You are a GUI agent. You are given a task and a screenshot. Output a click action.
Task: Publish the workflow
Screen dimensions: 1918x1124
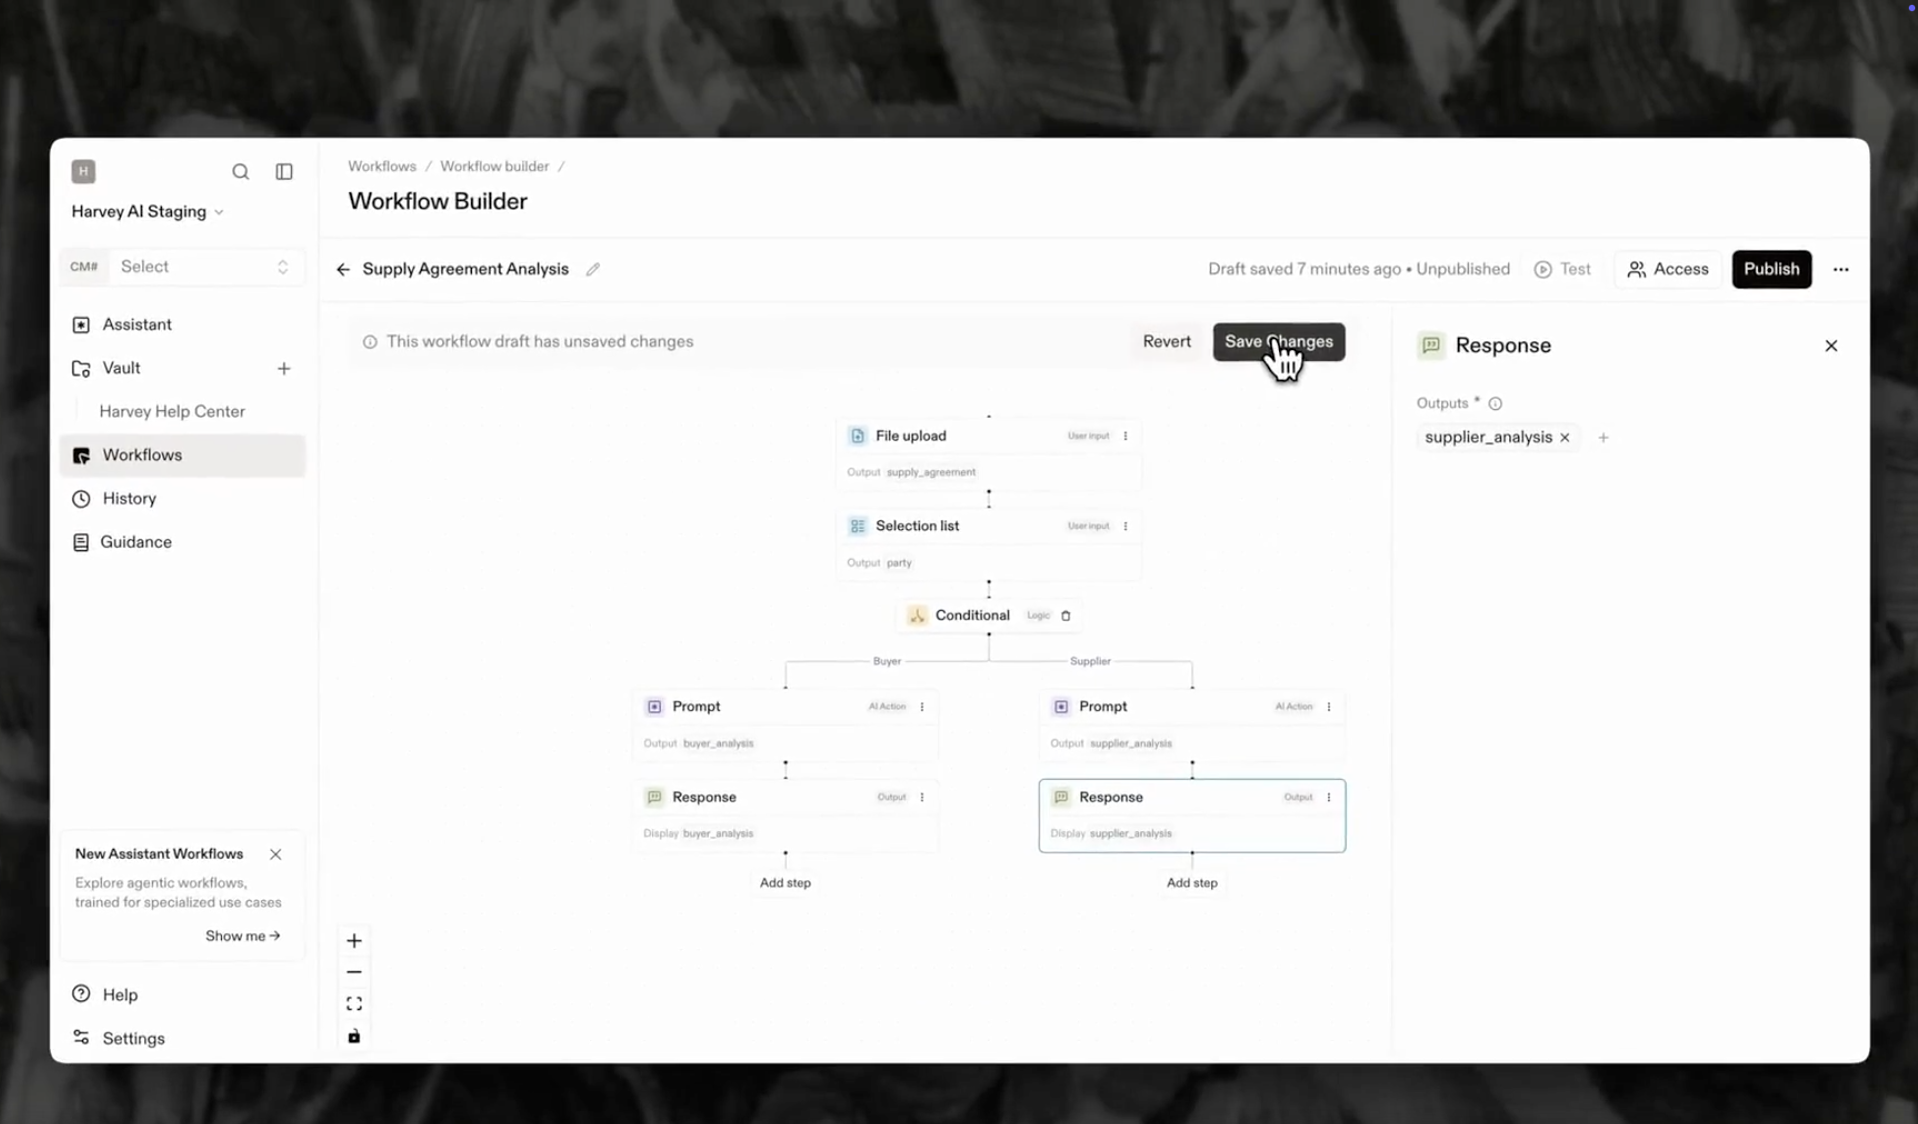(1771, 270)
